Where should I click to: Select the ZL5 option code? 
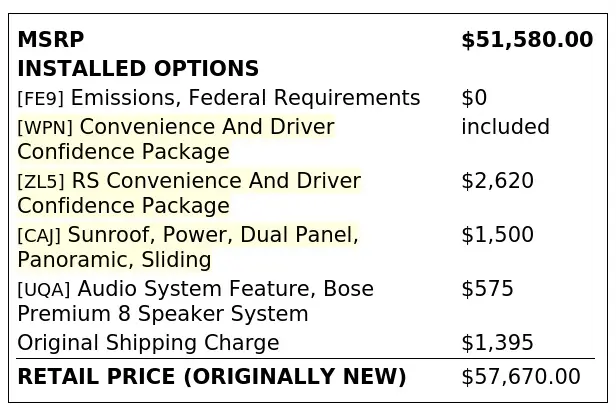[x=41, y=181]
